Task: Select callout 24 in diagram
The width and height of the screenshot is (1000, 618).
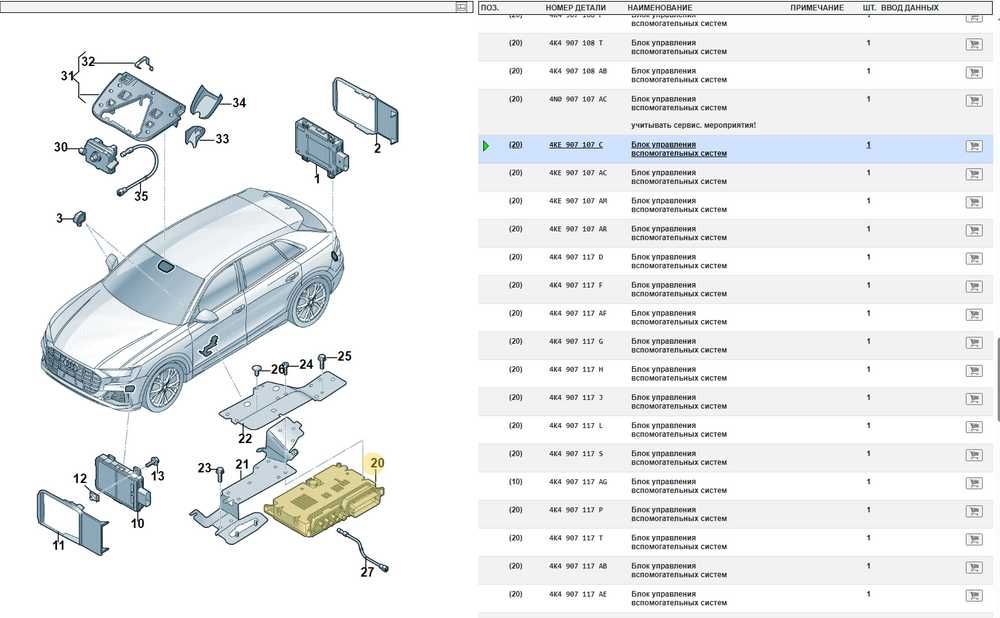Action: 306,364
